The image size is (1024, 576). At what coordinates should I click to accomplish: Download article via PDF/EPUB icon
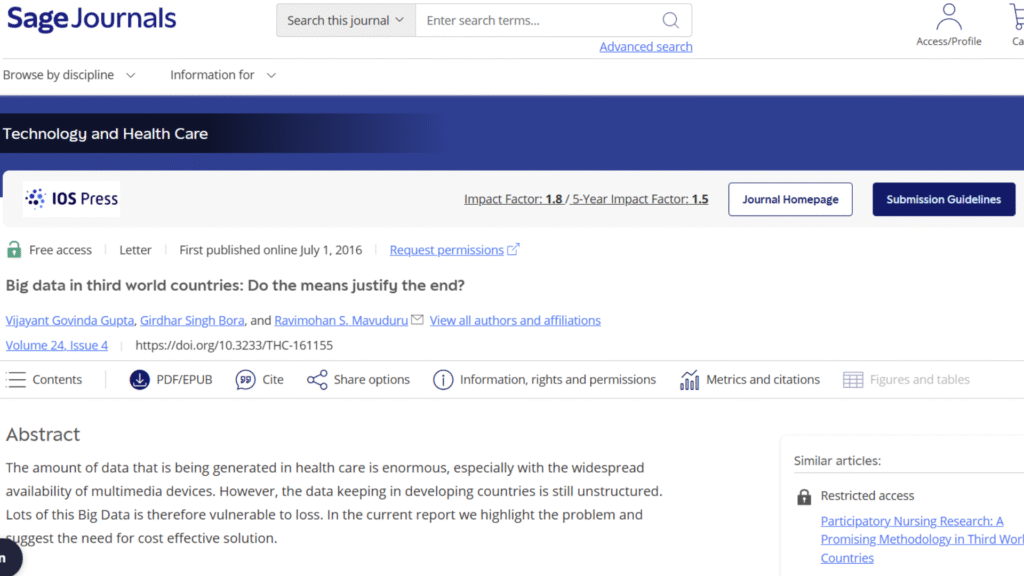tap(140, 380)
